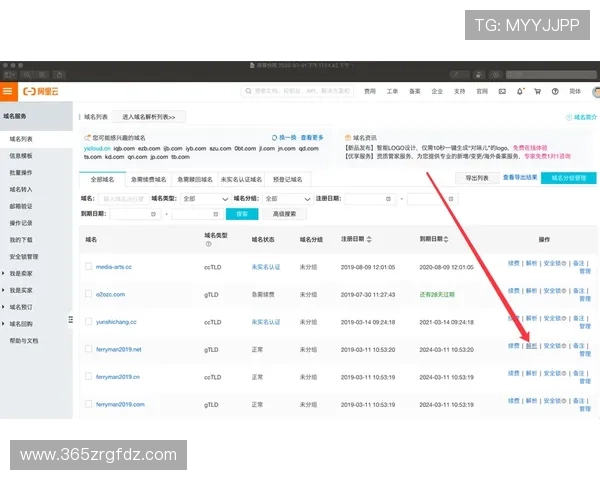Image resolution: width=600 pixels, height=480 pixels.
Task: Click 管理 link for ferryman2019.com
Action: coord(585,409)
